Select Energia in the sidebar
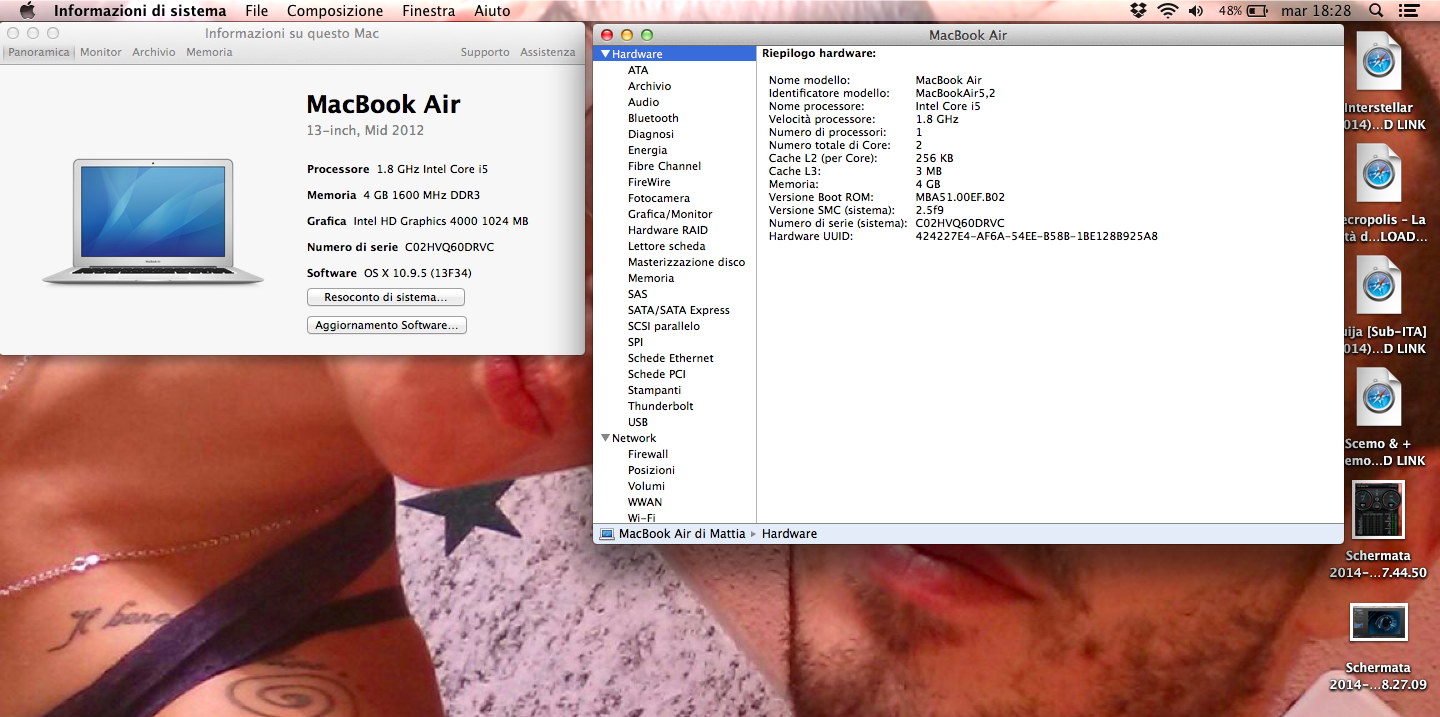 648,150
